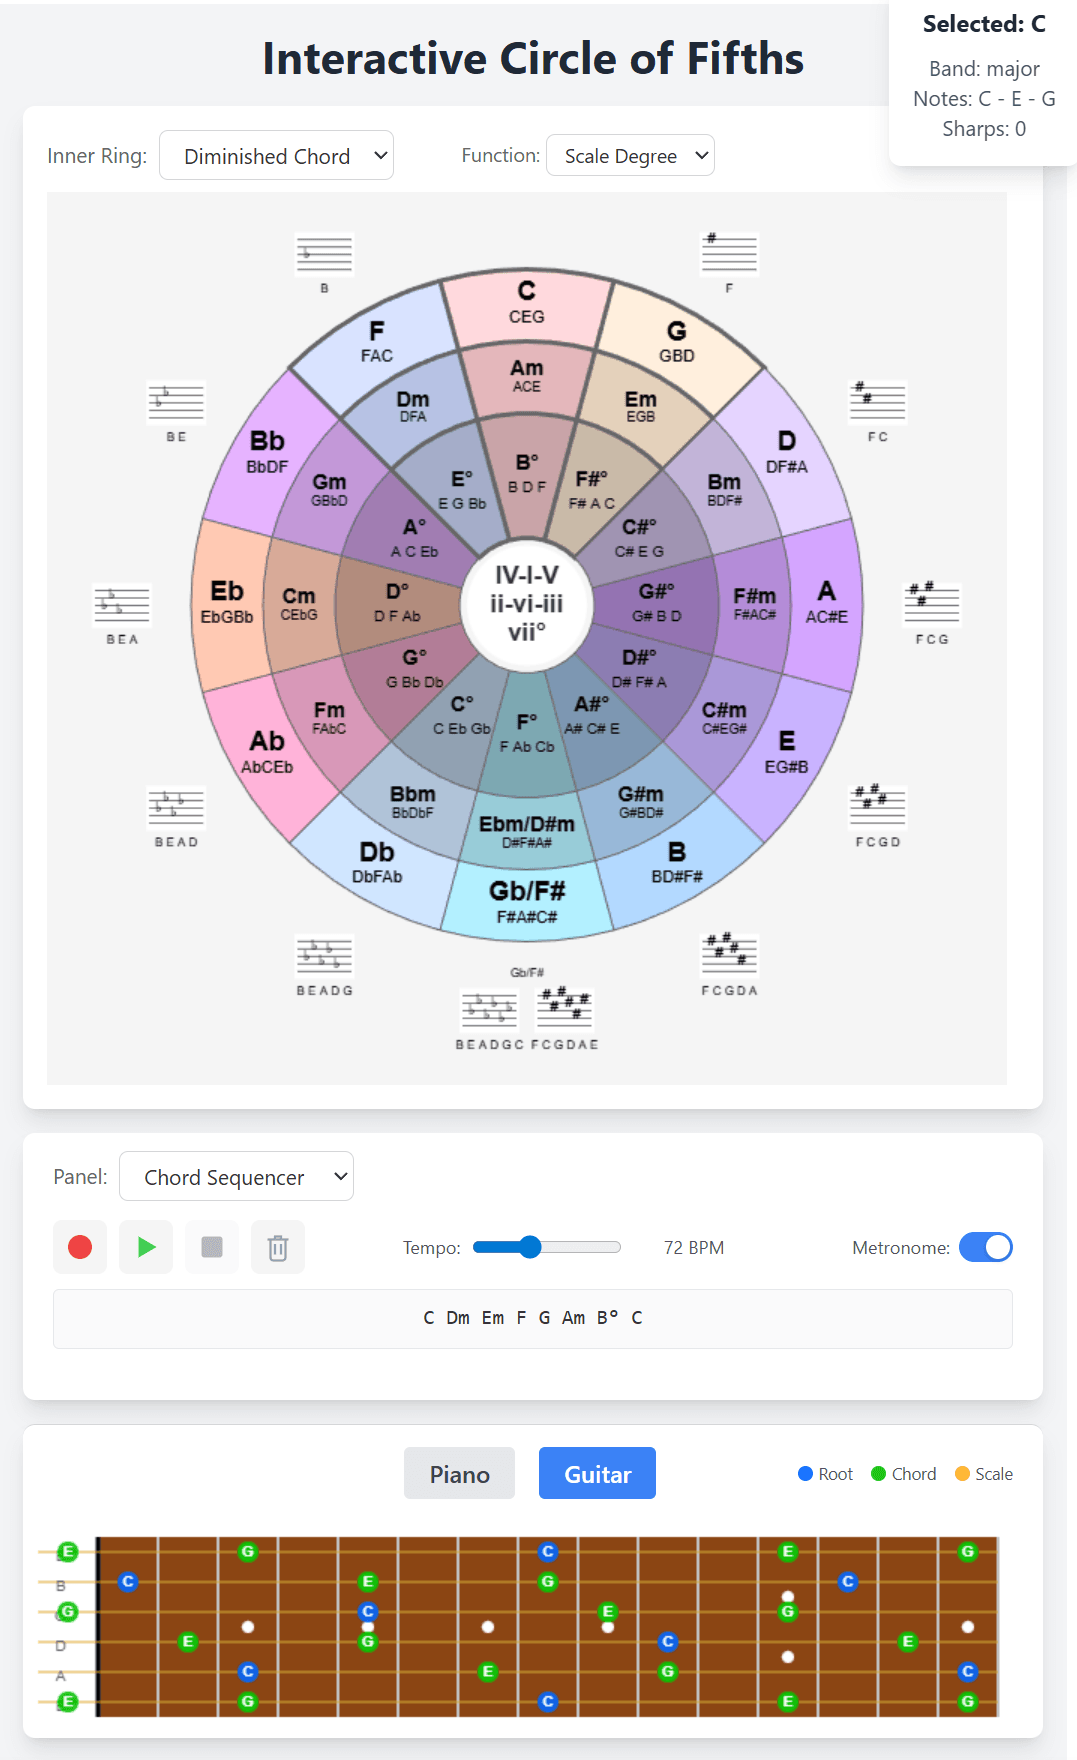Select the G major segment in the circle
1077x1760 pixels.
click(677, 340)
